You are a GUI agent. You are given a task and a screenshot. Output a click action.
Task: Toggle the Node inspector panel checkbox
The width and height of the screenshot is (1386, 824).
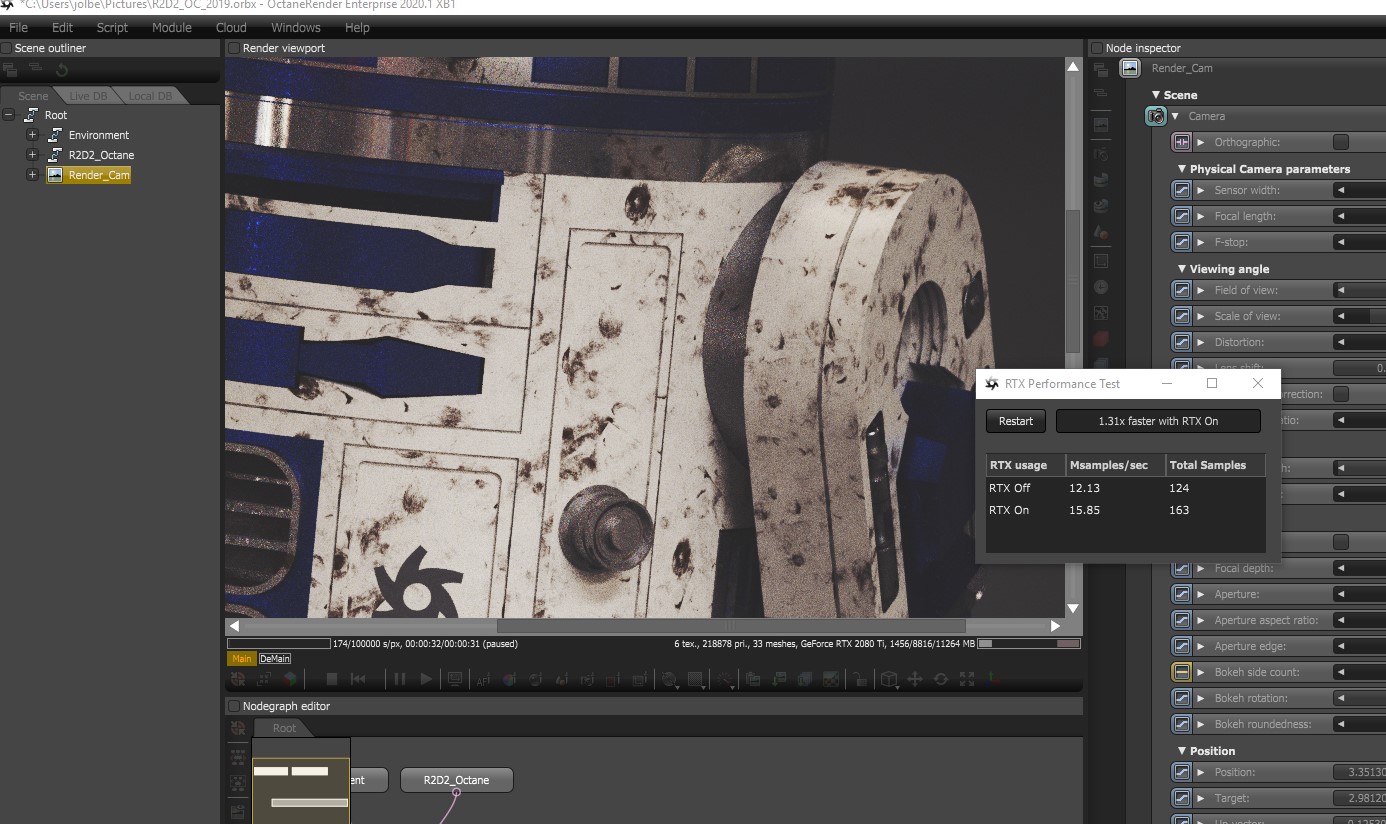1097,48
